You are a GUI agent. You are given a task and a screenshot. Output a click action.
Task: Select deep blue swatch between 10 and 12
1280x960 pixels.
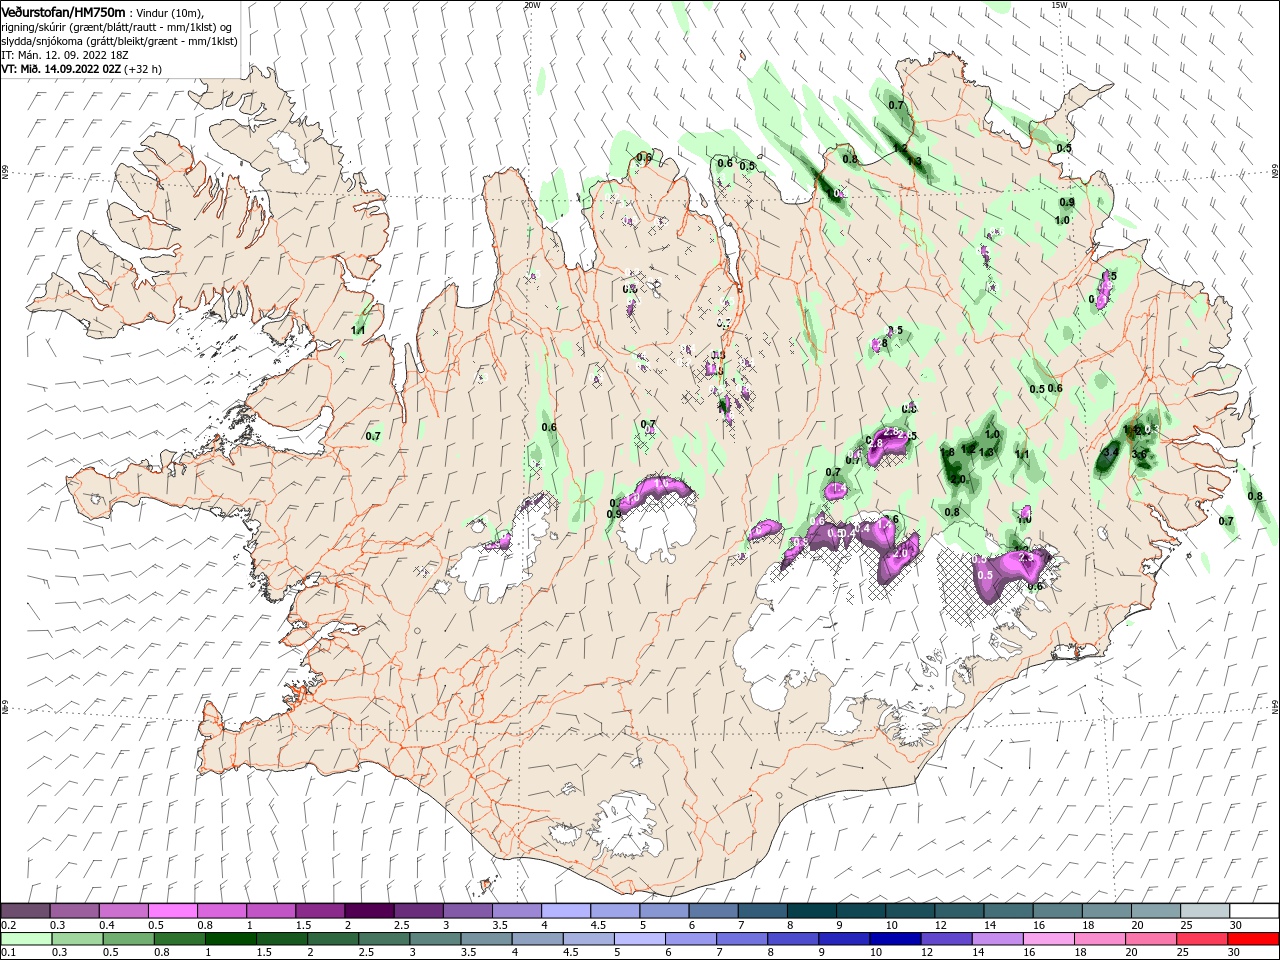[894, 939]
